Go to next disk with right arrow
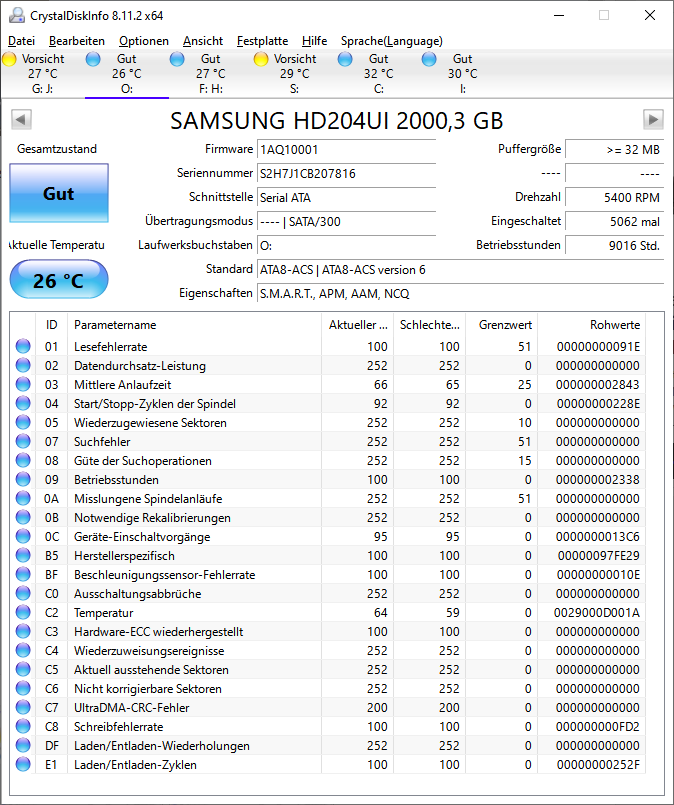 (653, 120)
